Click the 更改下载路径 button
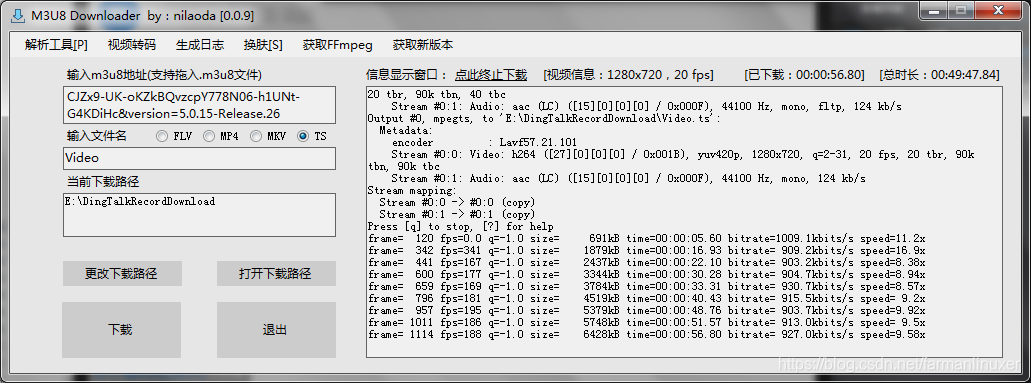Viewport: 1031px width, 383px height. coord(122,274)
